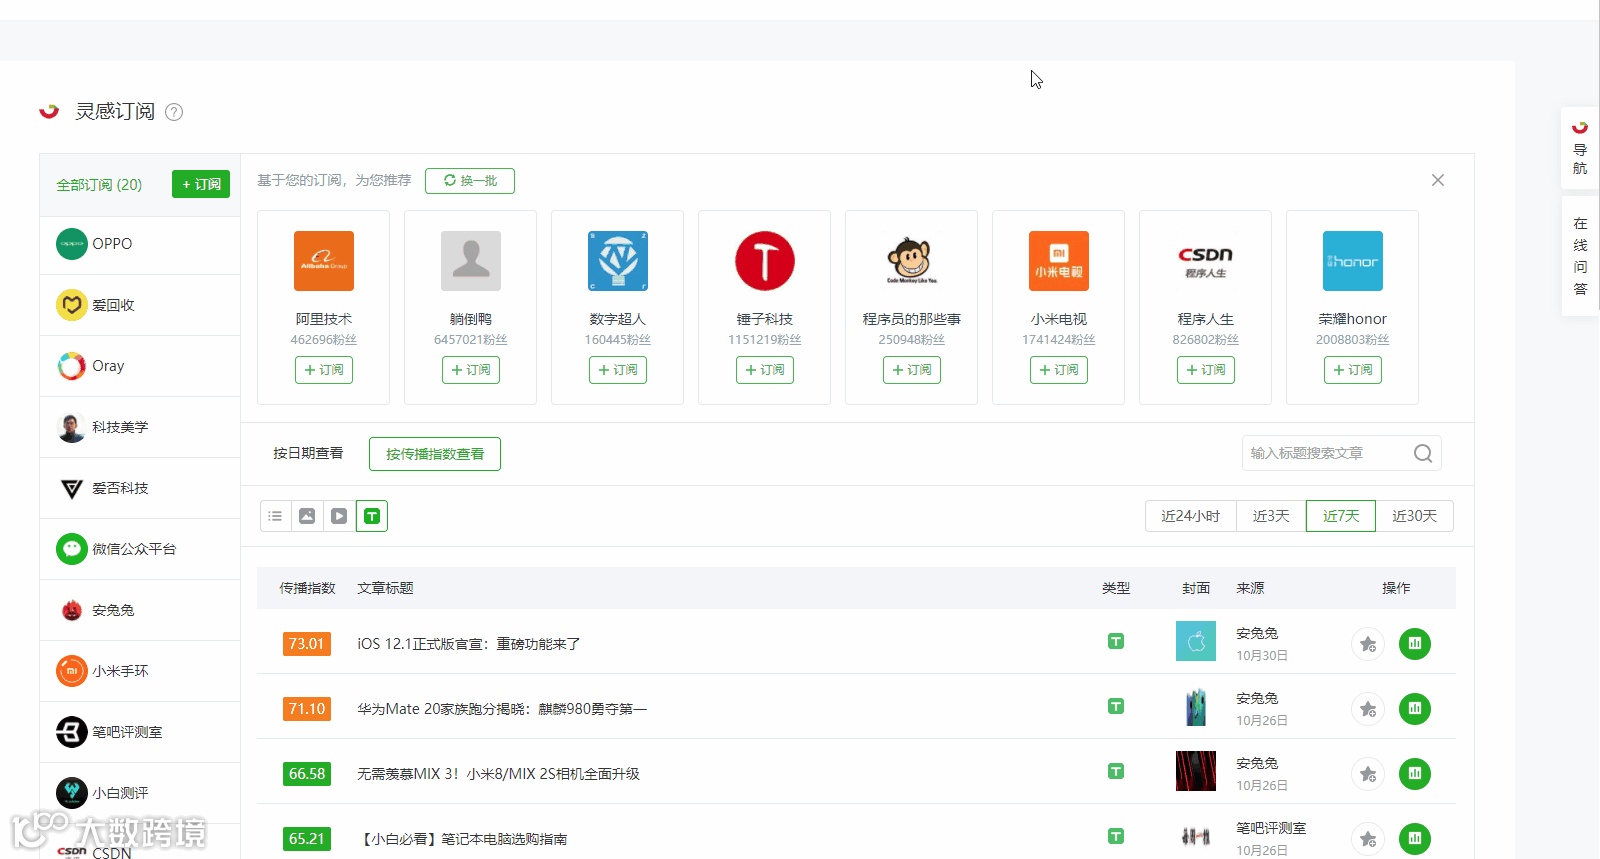
Task: Subscribe to 锤子科技
Action: pyautogui.click(x=765, y=370)
